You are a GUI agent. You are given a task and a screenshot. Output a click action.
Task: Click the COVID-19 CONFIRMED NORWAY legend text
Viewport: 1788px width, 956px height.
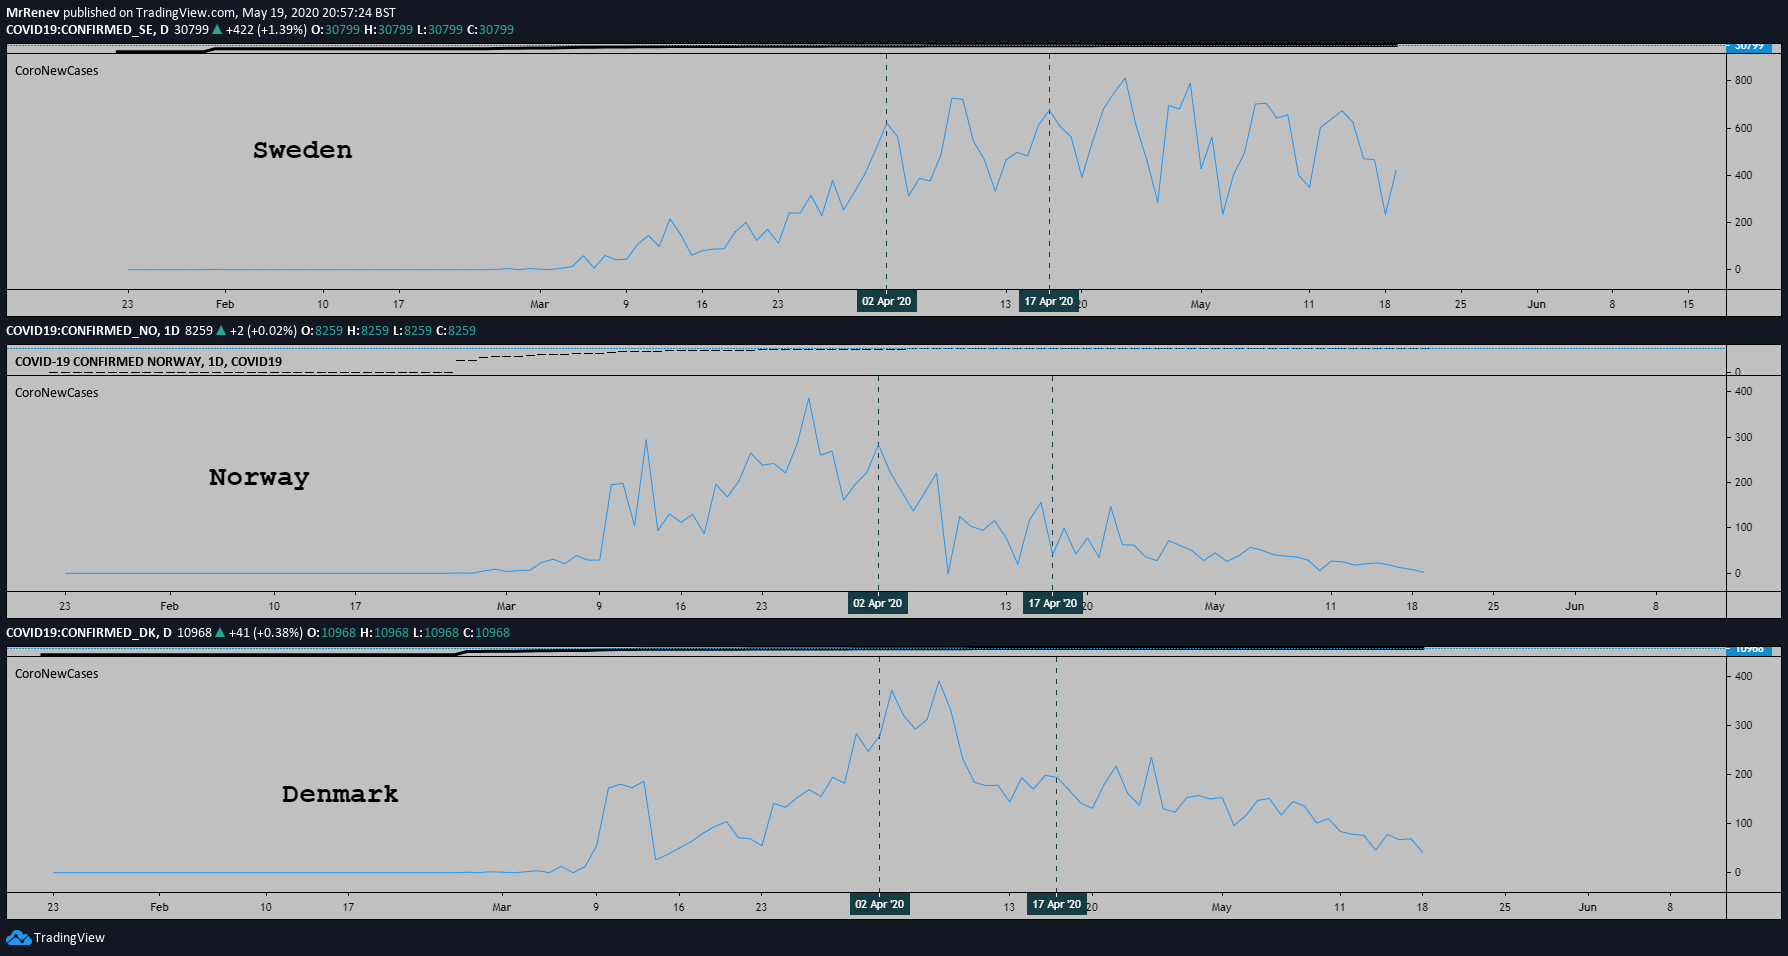[x=148, y=362]
